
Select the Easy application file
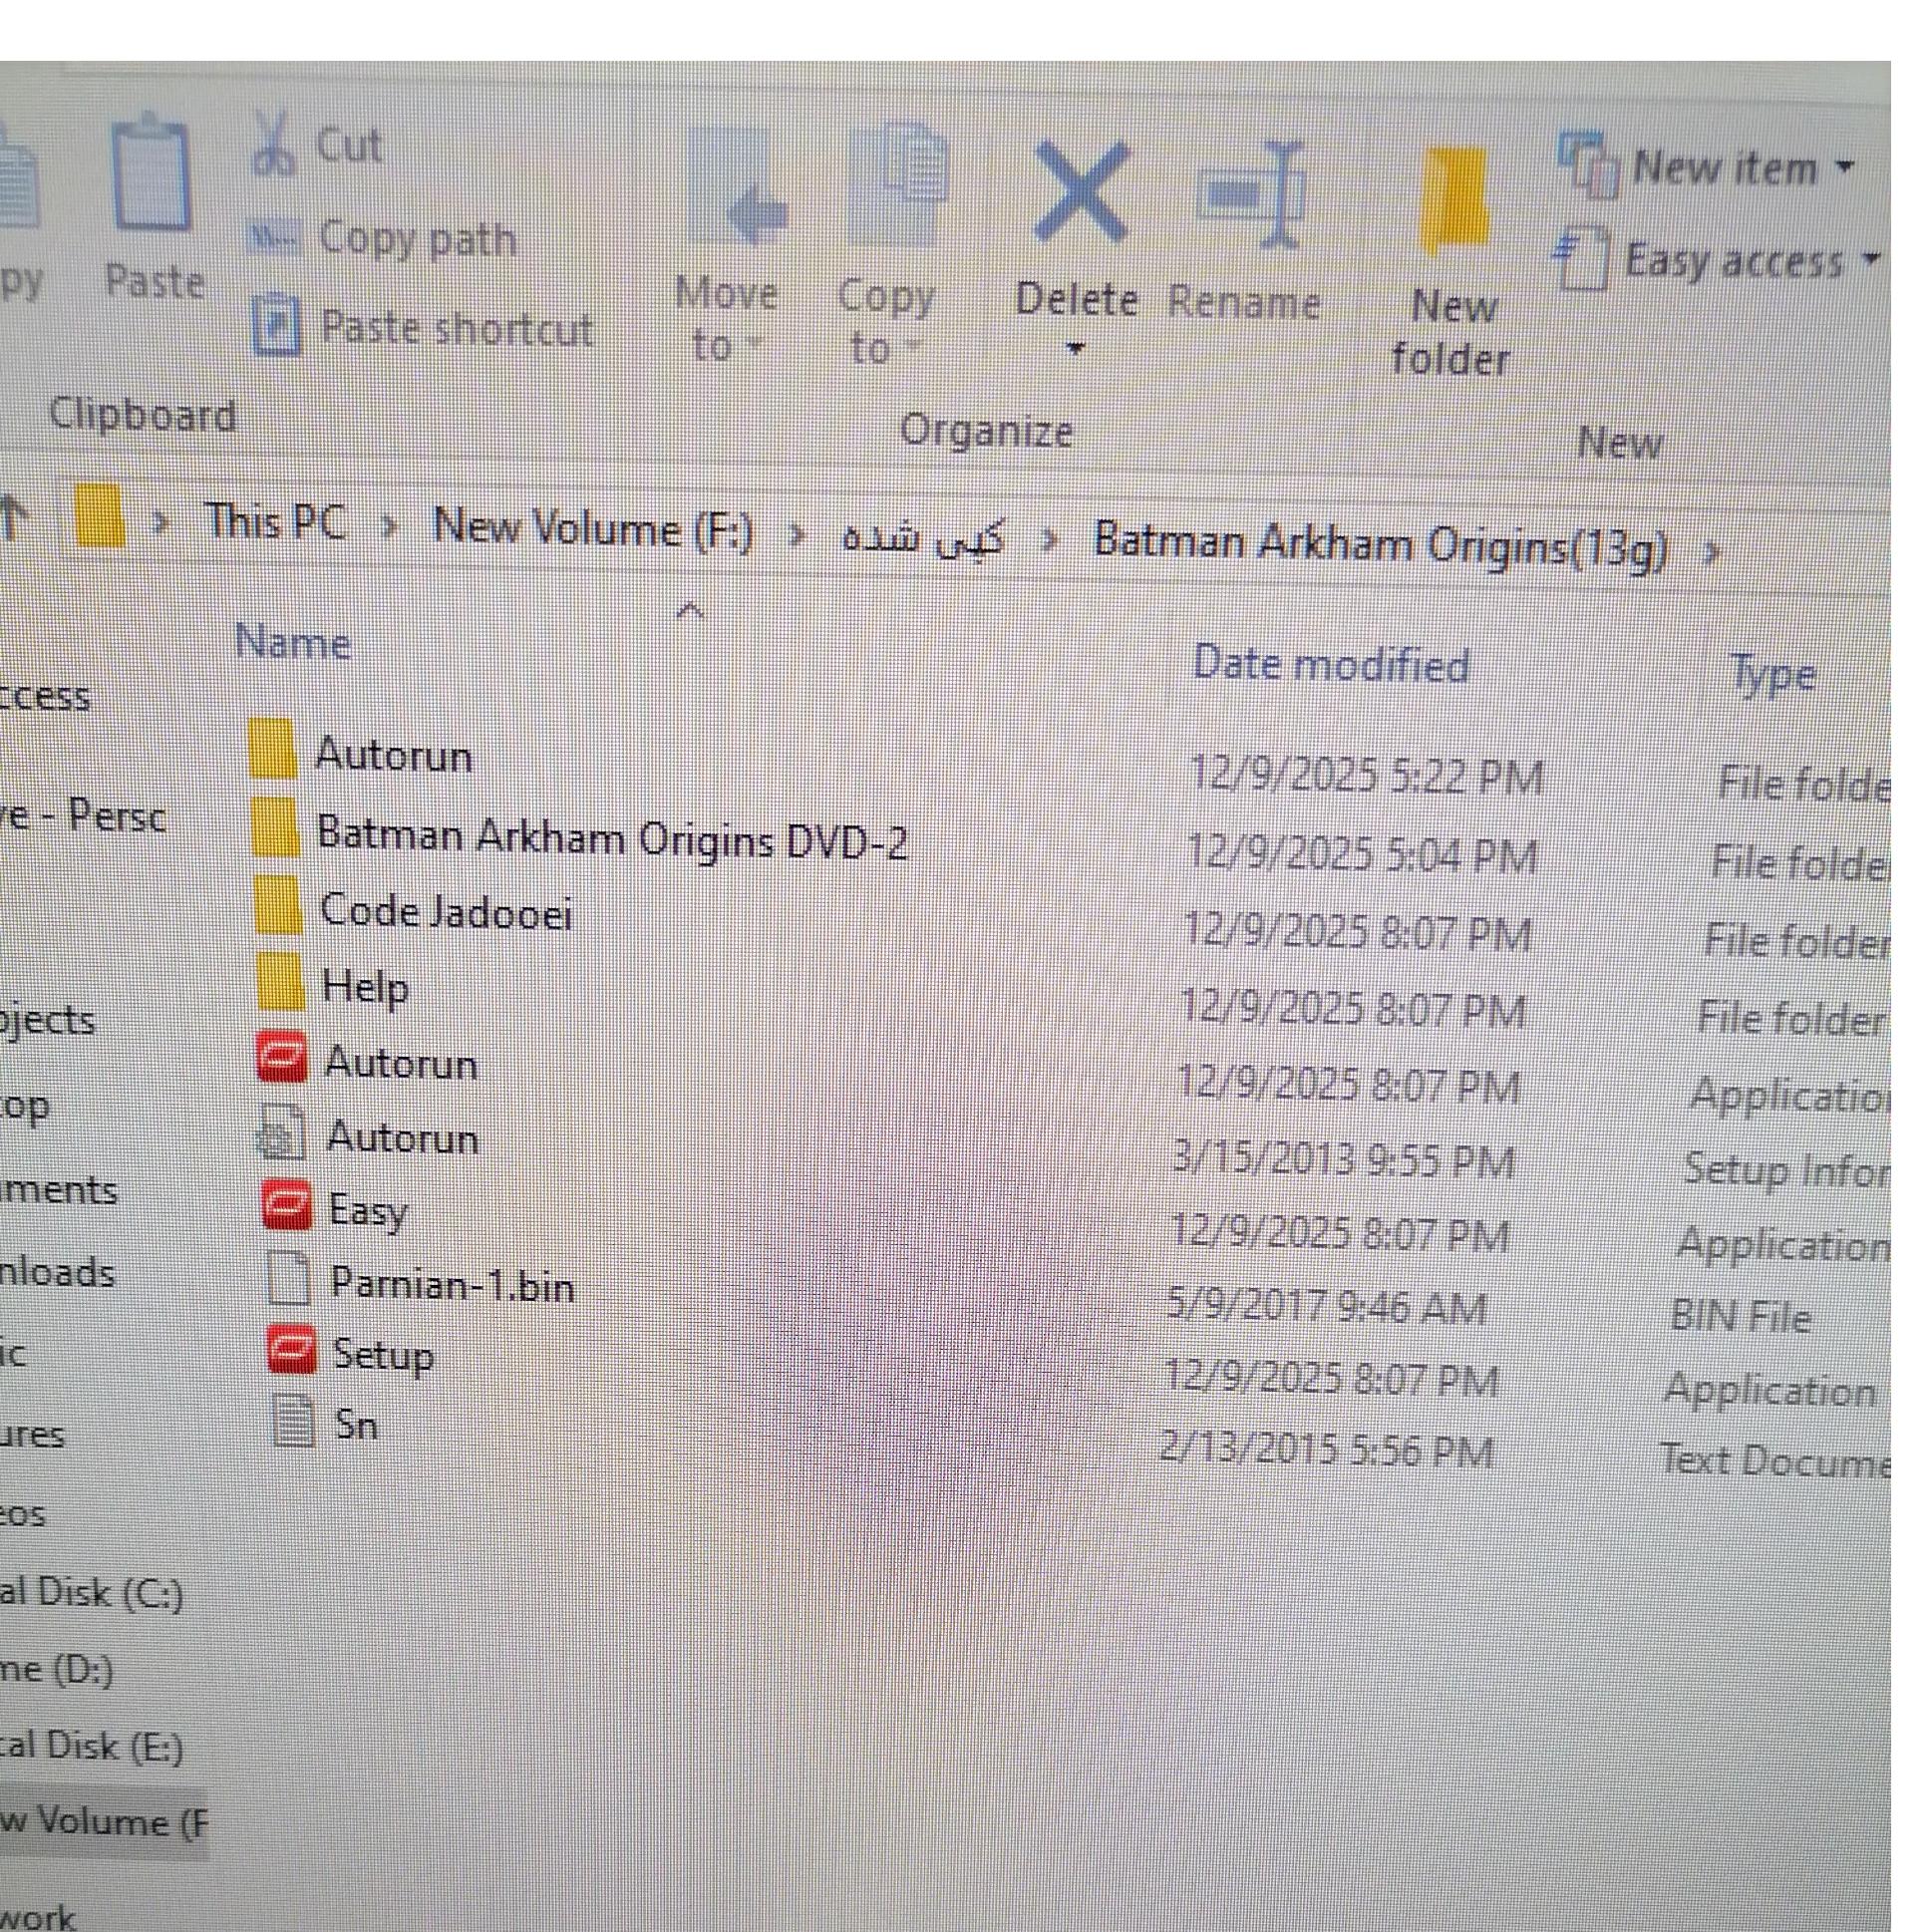click(x=368, y=1209)
